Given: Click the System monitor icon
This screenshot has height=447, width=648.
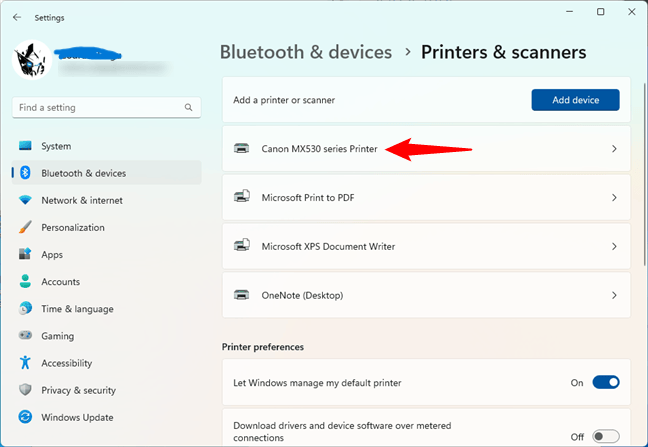Looking at the screenshot, I should pyautogui.click(x=25, y=146).
